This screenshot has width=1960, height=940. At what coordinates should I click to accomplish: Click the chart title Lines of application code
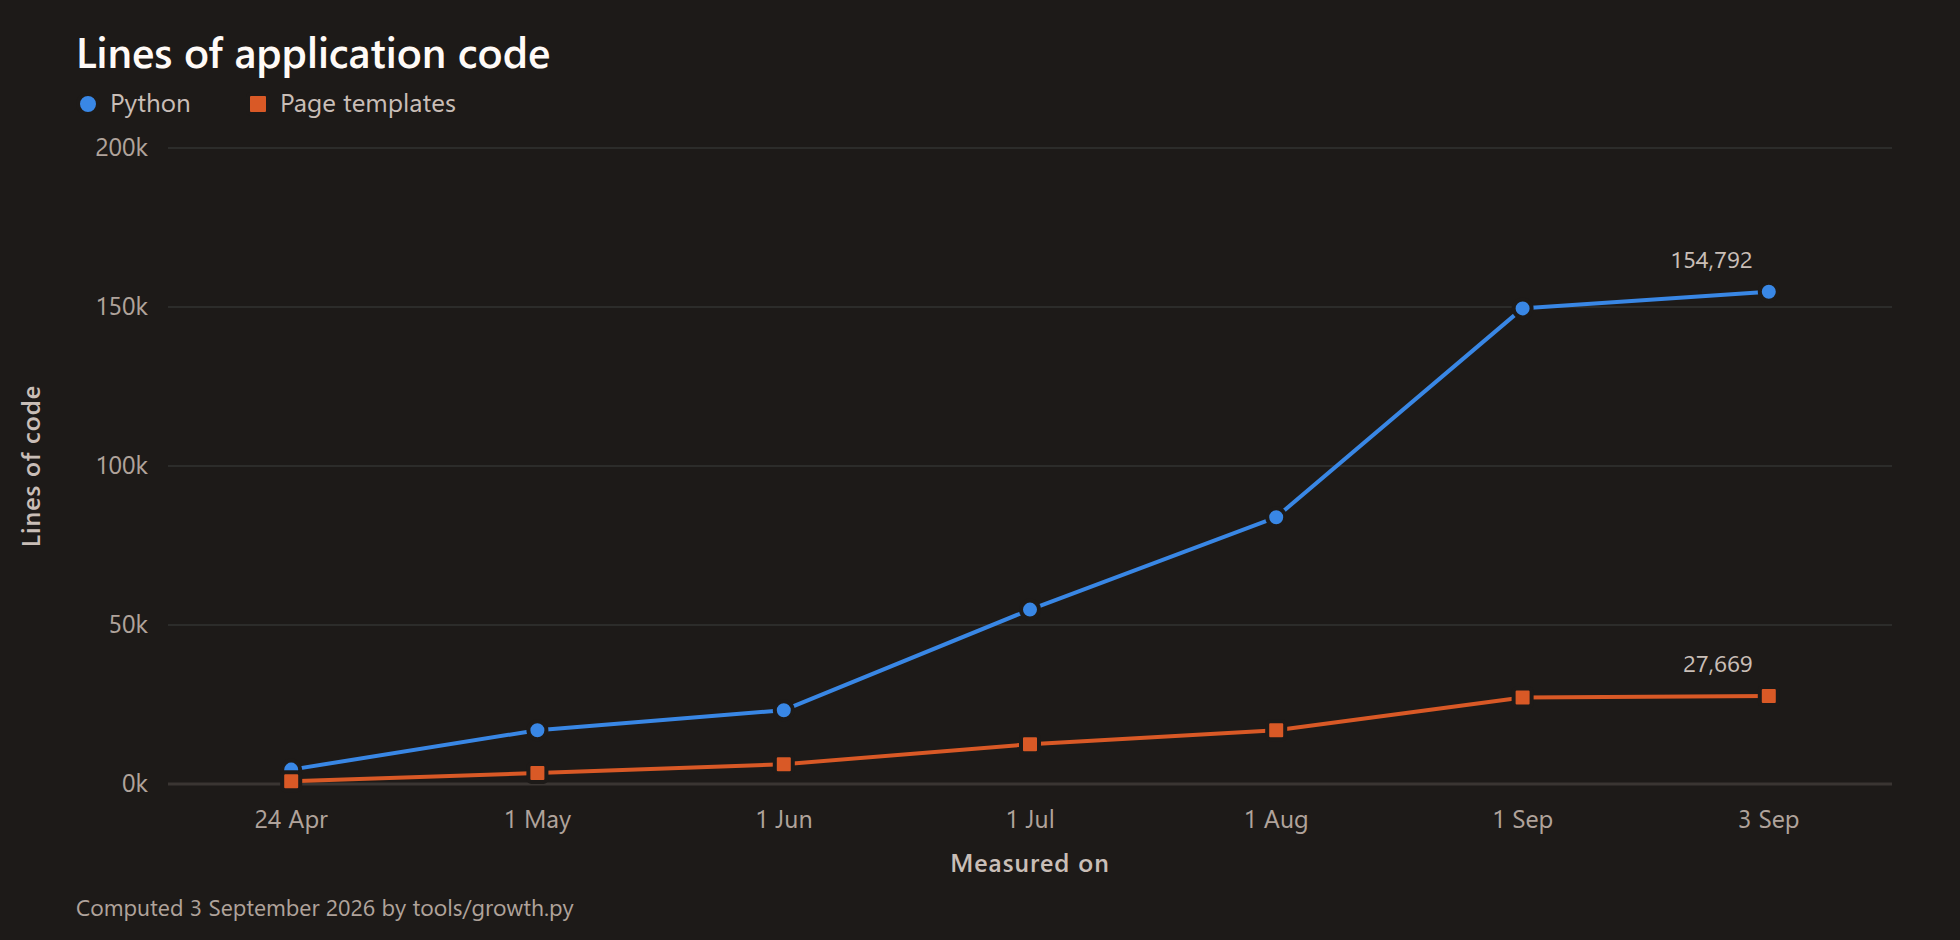[x=313, y=54]
